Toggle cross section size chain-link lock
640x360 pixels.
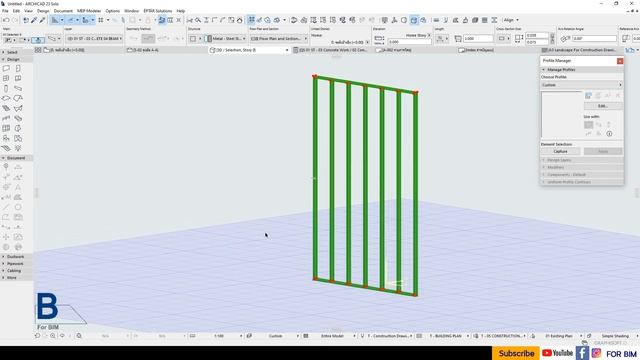pos(553,38)
